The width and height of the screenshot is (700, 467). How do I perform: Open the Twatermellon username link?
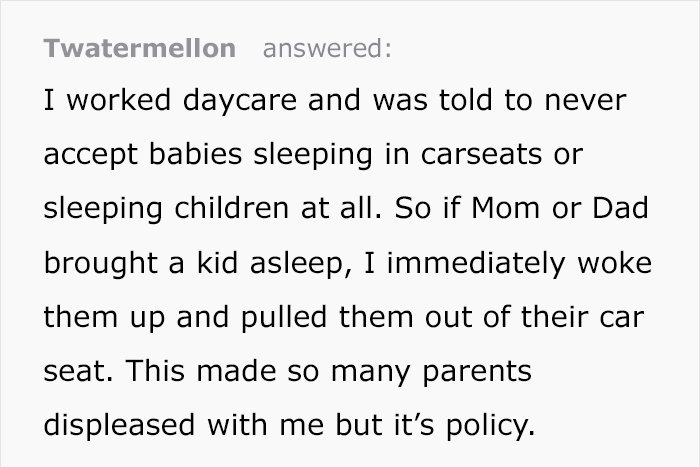(x=140, y=48)
